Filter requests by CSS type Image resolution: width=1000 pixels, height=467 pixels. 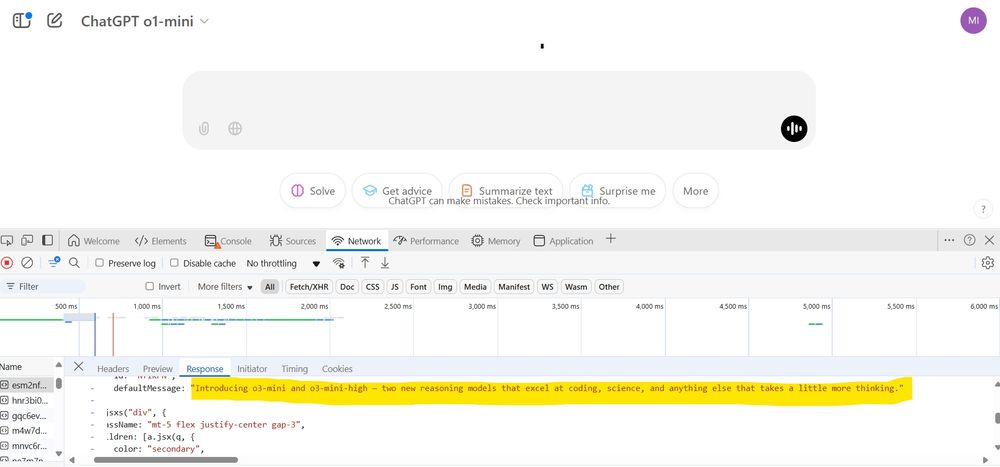[372, 286]
